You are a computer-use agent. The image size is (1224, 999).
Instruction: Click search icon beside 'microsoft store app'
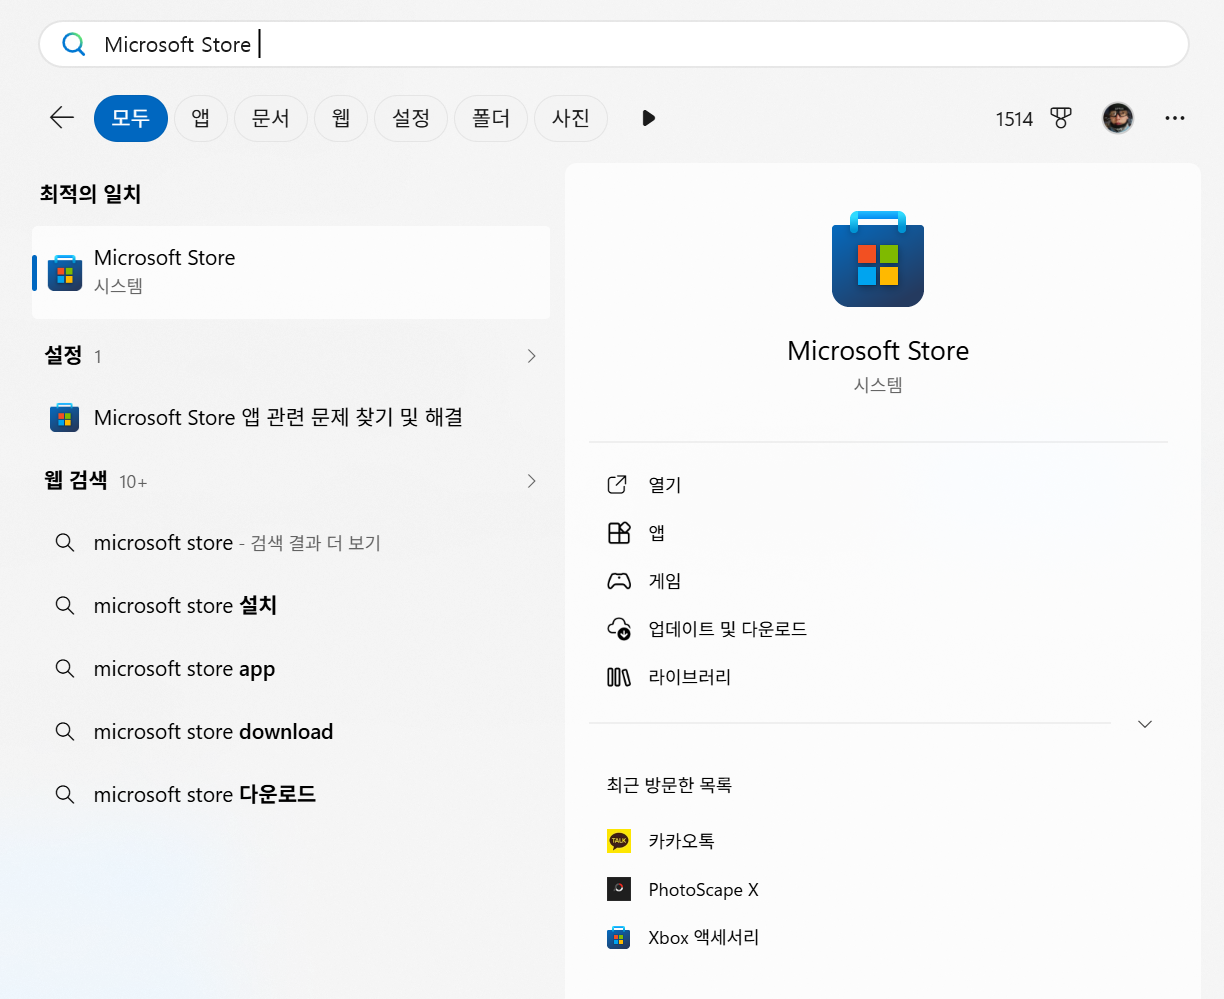(65, 668)
